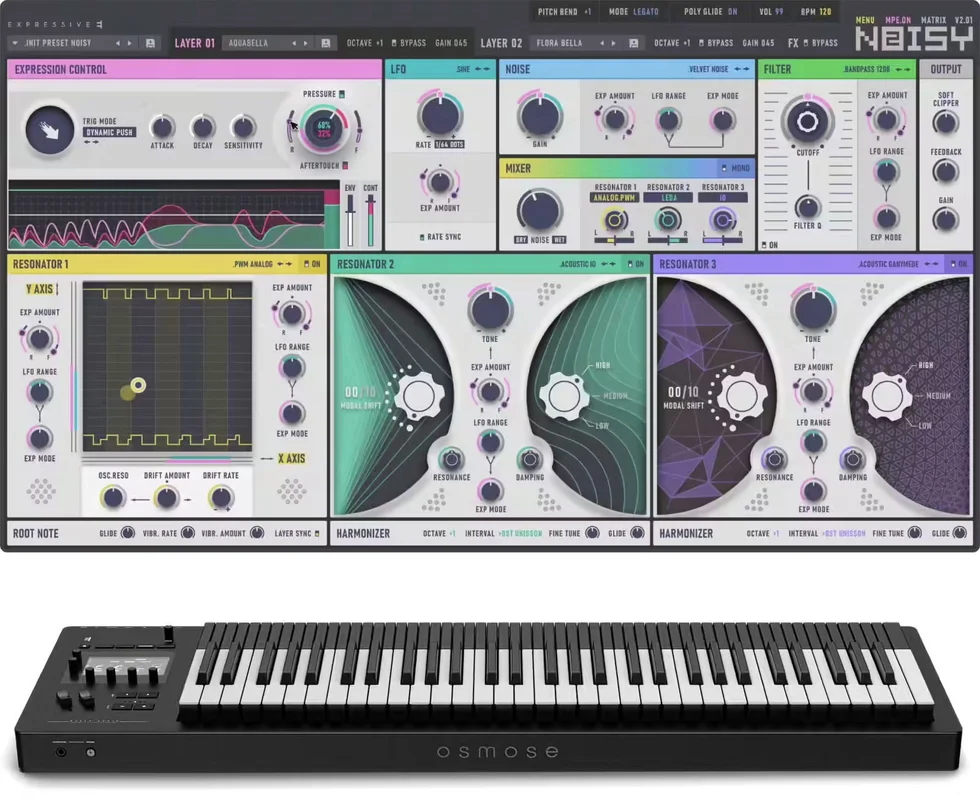Viewport: 980px width, 799px height.
Task: Click the Resonator 1 pan slider in Mixer
Action: [x=614, y=240]
